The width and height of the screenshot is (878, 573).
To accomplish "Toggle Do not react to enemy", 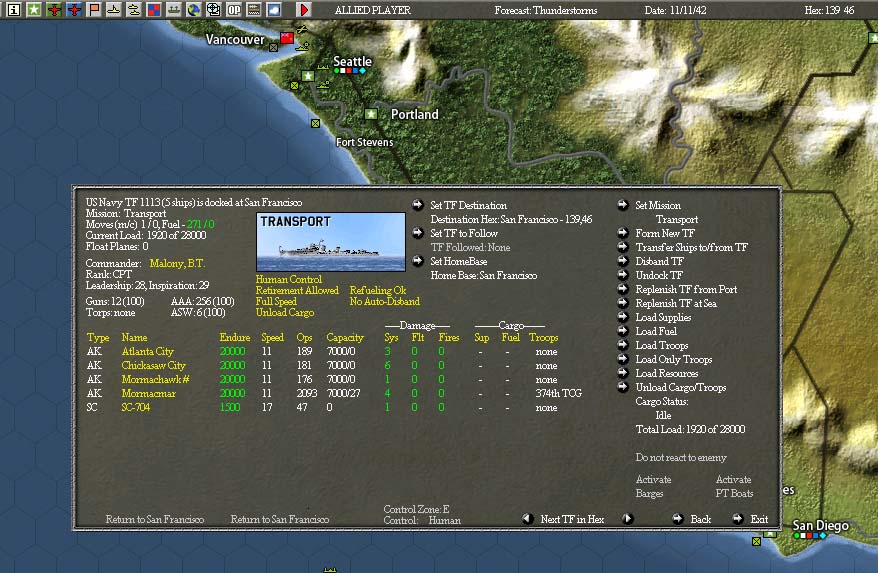I will 681,458.
